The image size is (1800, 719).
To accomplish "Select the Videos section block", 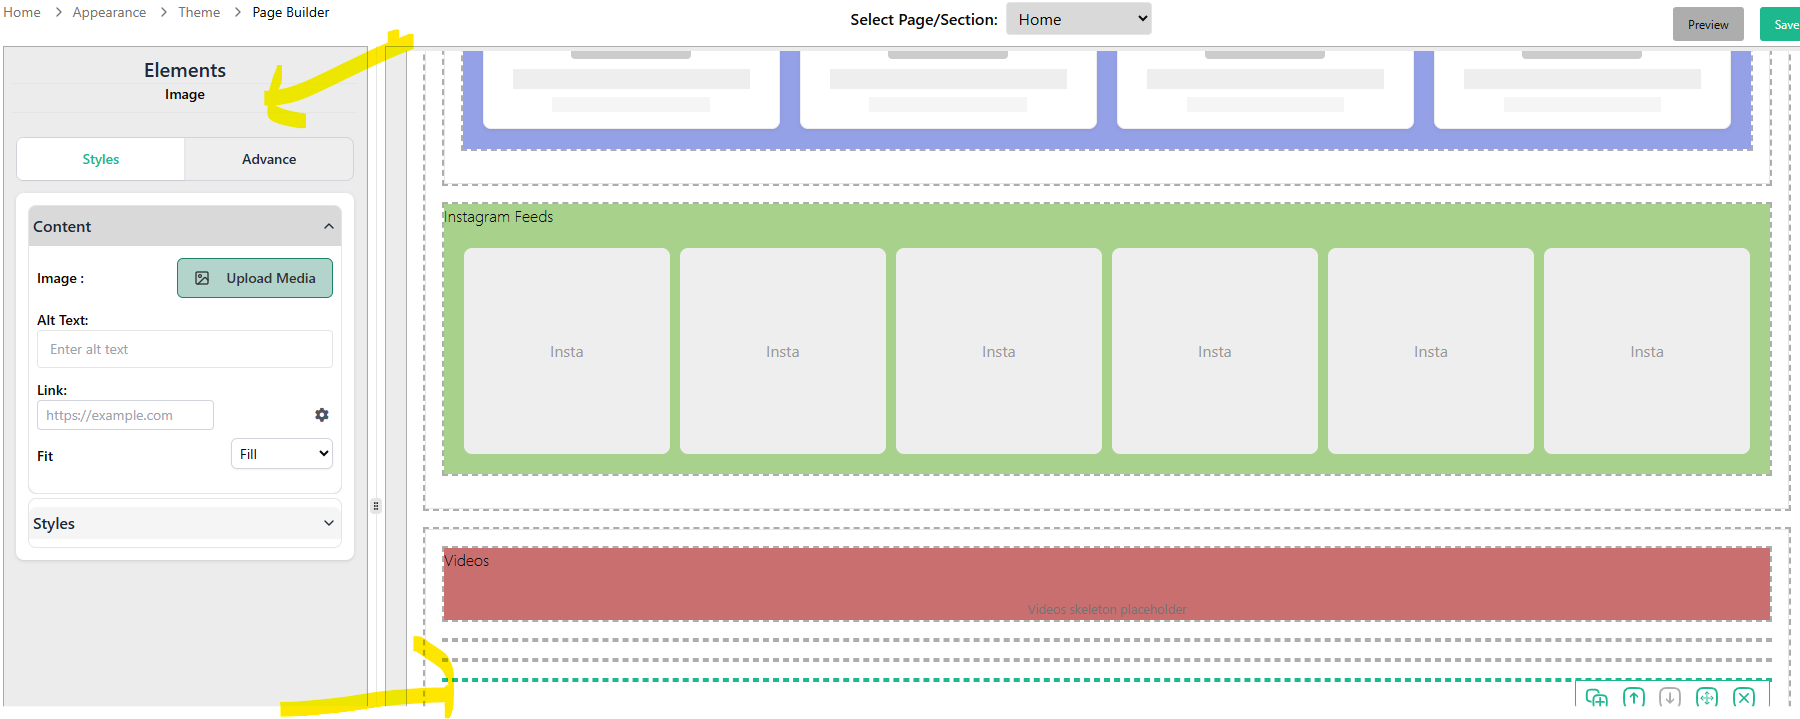I will [1107, 584].
